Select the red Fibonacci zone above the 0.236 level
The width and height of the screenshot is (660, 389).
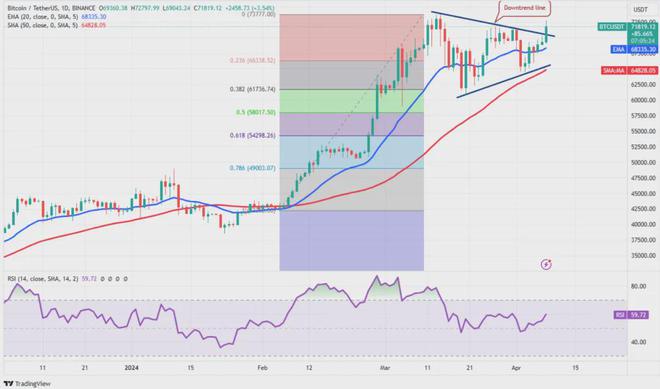pos(351,37)
